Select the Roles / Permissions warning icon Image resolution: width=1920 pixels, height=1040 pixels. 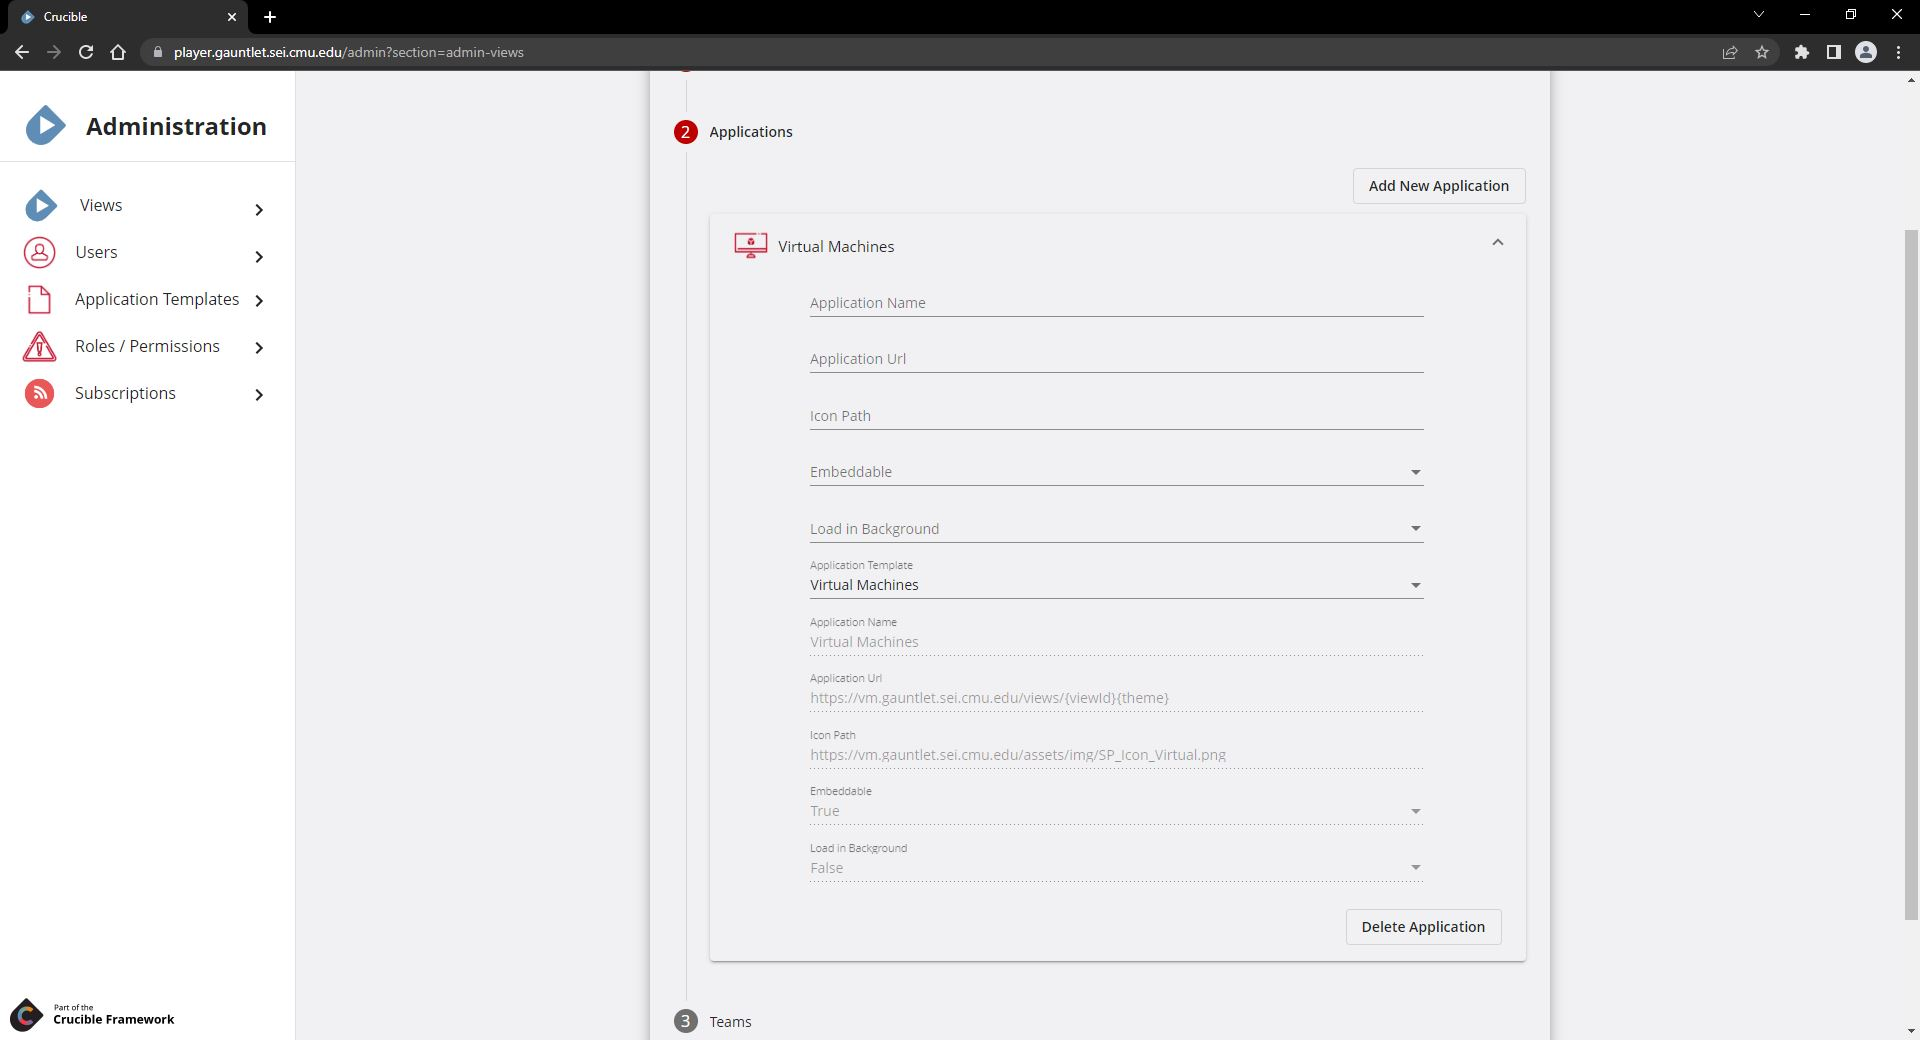(39, 346)
